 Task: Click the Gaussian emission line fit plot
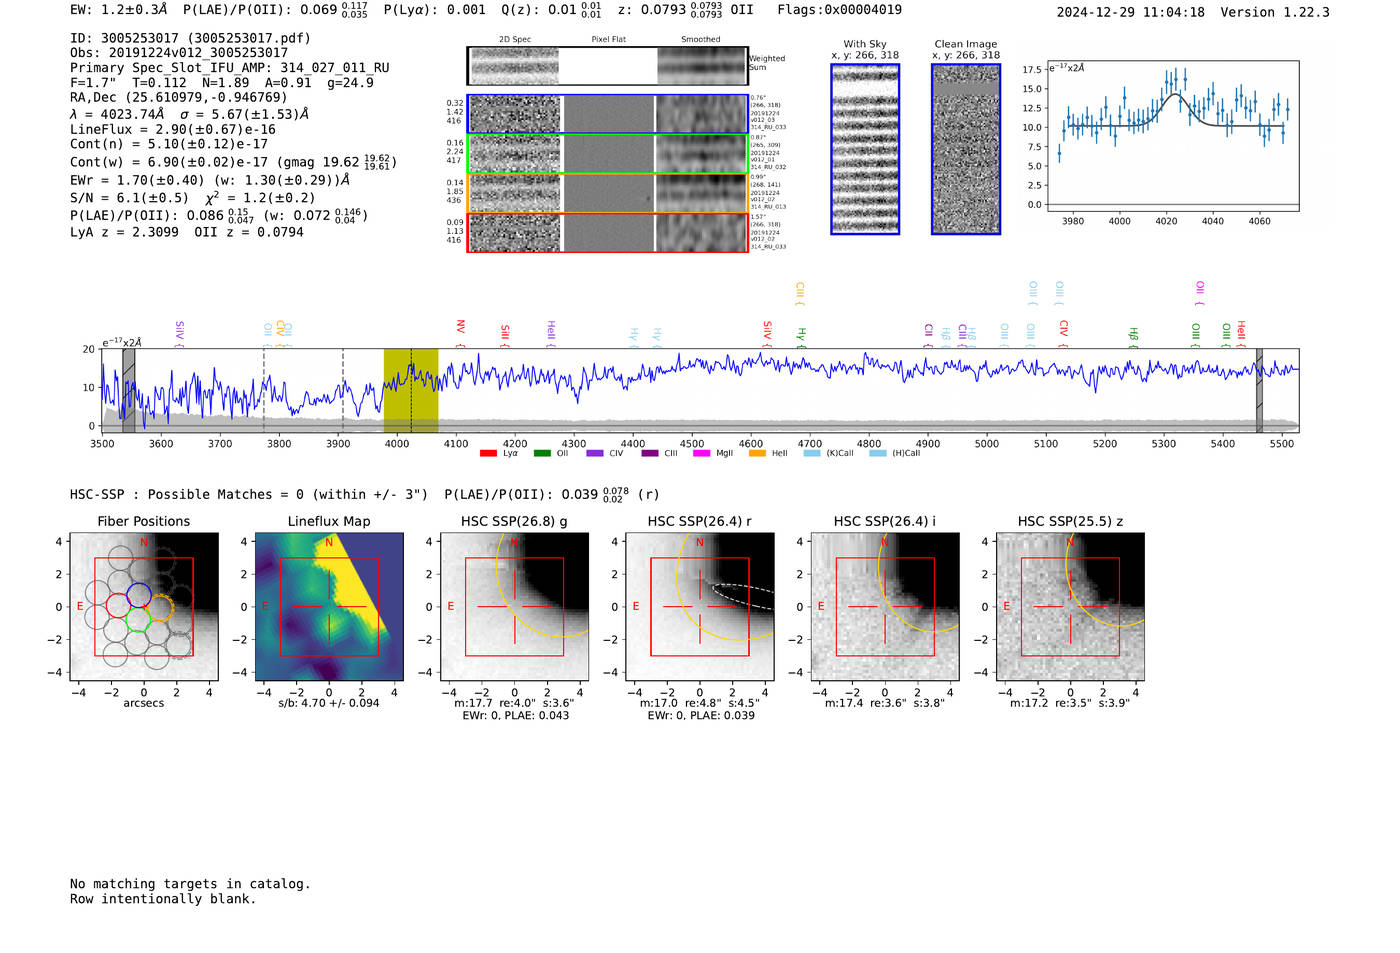coord(1172,136)
